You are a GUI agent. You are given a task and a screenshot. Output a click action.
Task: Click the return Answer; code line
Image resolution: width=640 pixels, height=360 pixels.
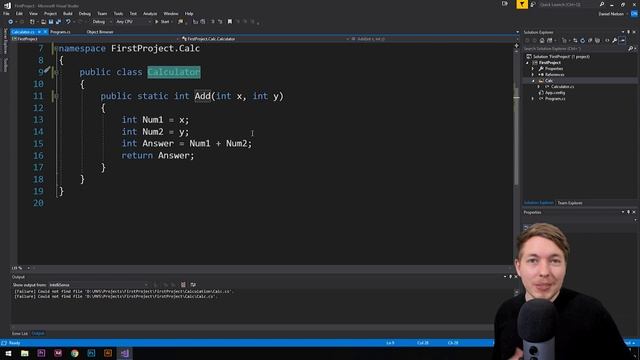(158, 156)
